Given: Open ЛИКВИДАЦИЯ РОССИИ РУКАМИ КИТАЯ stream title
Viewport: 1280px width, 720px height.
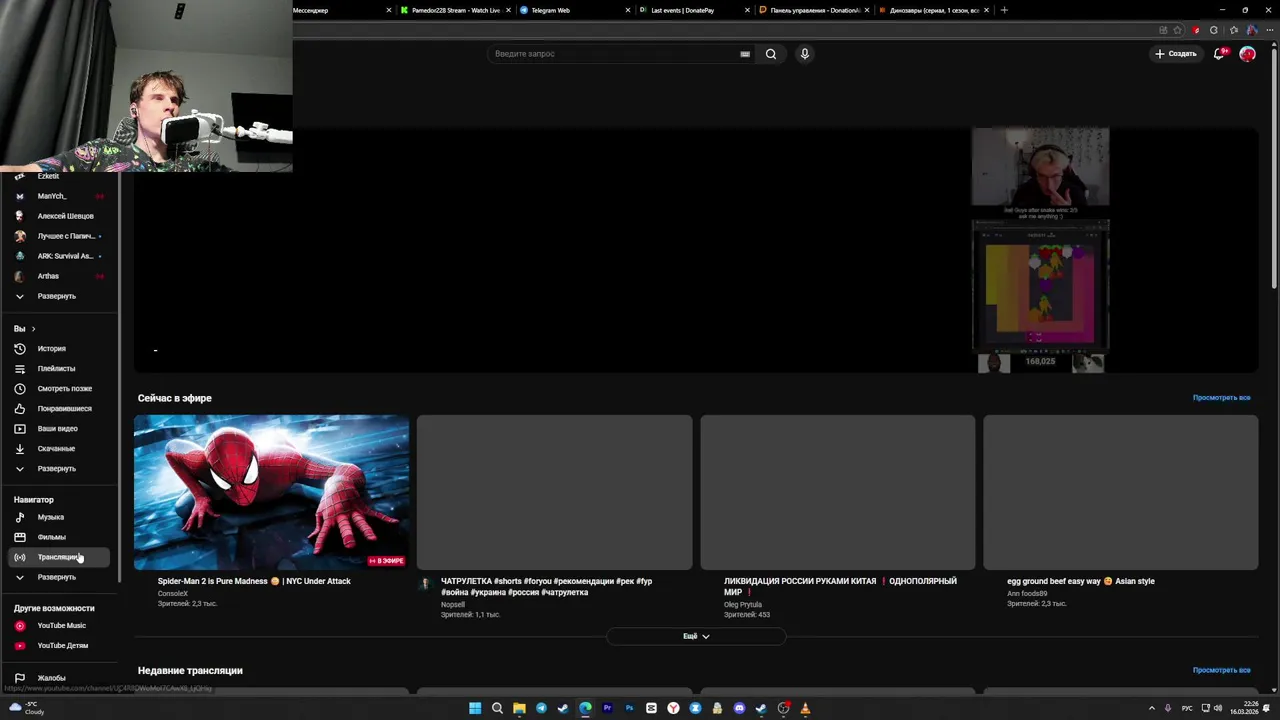Looking at the screenshot, I should 840,587.
